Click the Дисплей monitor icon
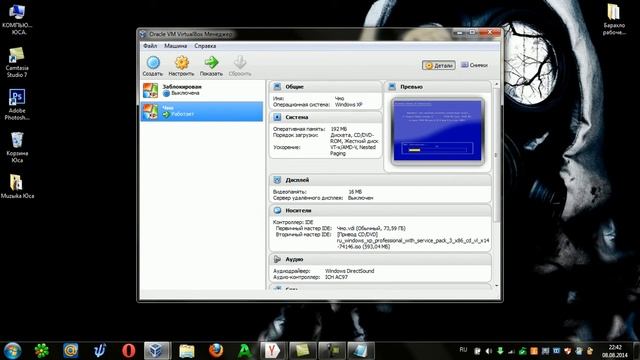The height and width of the screenshot is (360, 640). [277, 180]
